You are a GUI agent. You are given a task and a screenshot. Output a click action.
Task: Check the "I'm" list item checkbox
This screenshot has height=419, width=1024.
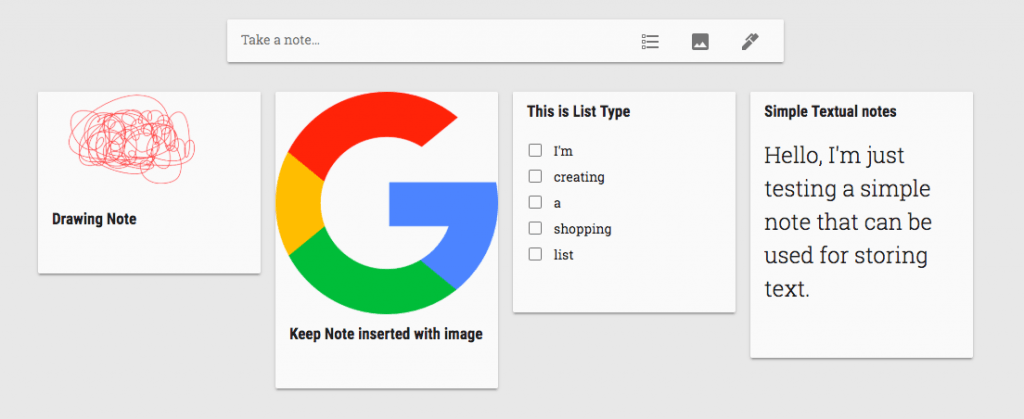click(x=536, y=151)
